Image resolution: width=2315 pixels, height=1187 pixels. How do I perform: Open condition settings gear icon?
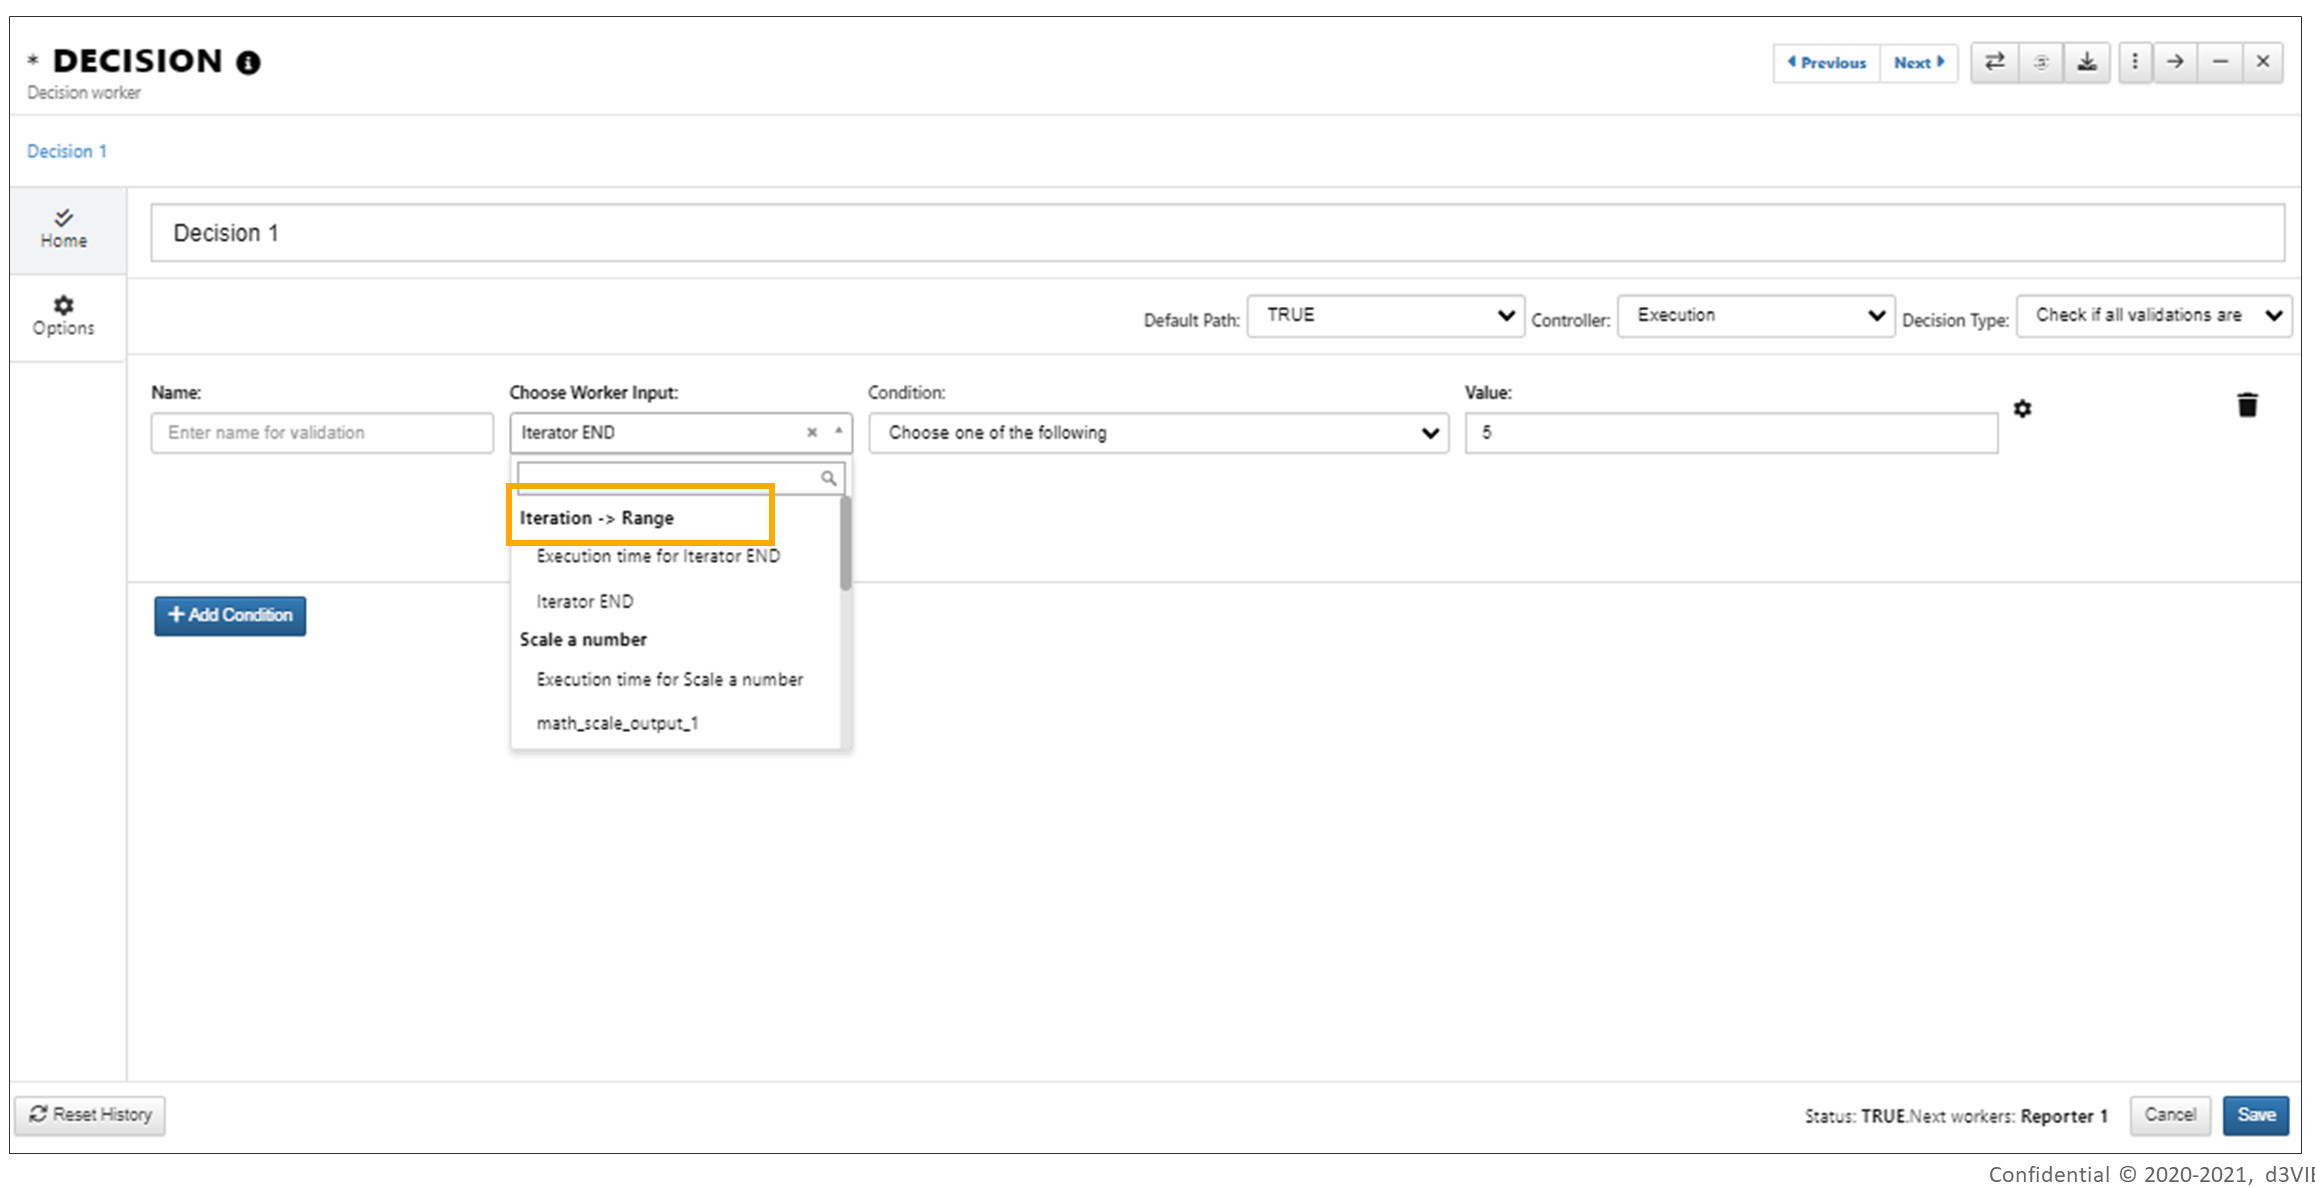(2022, 409)
